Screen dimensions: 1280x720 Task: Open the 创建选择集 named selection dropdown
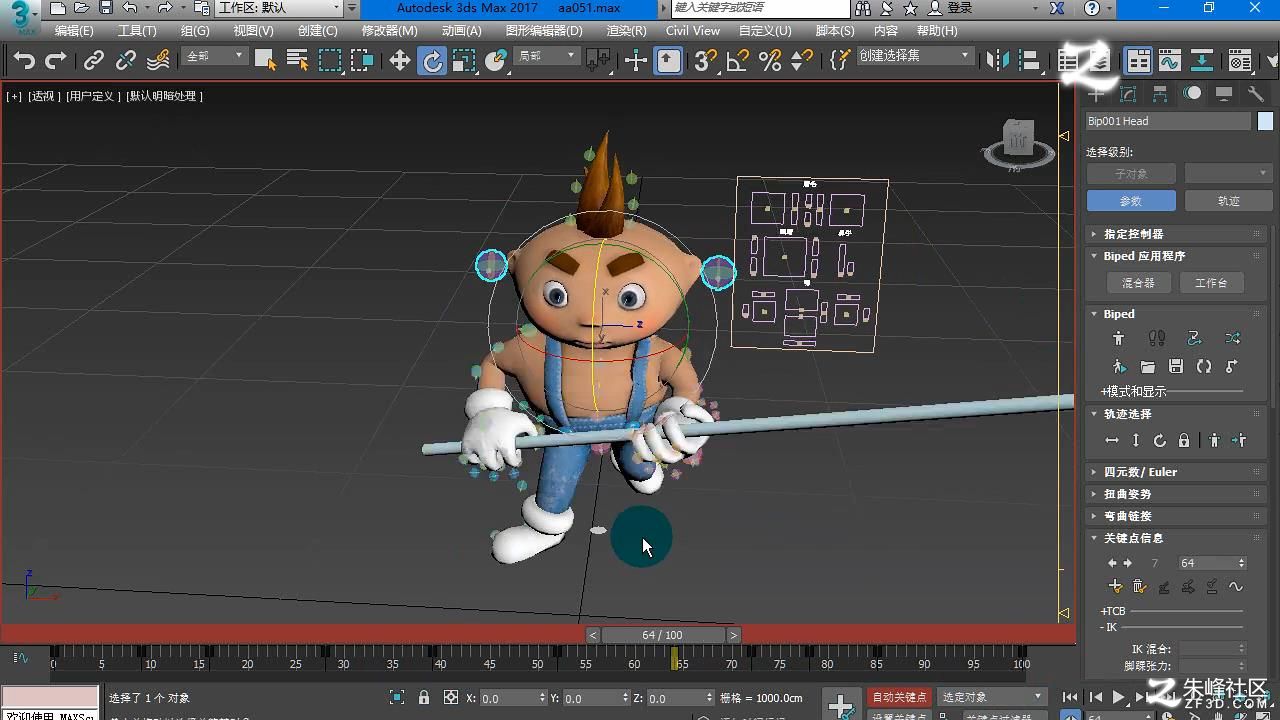tap(915, 57)
